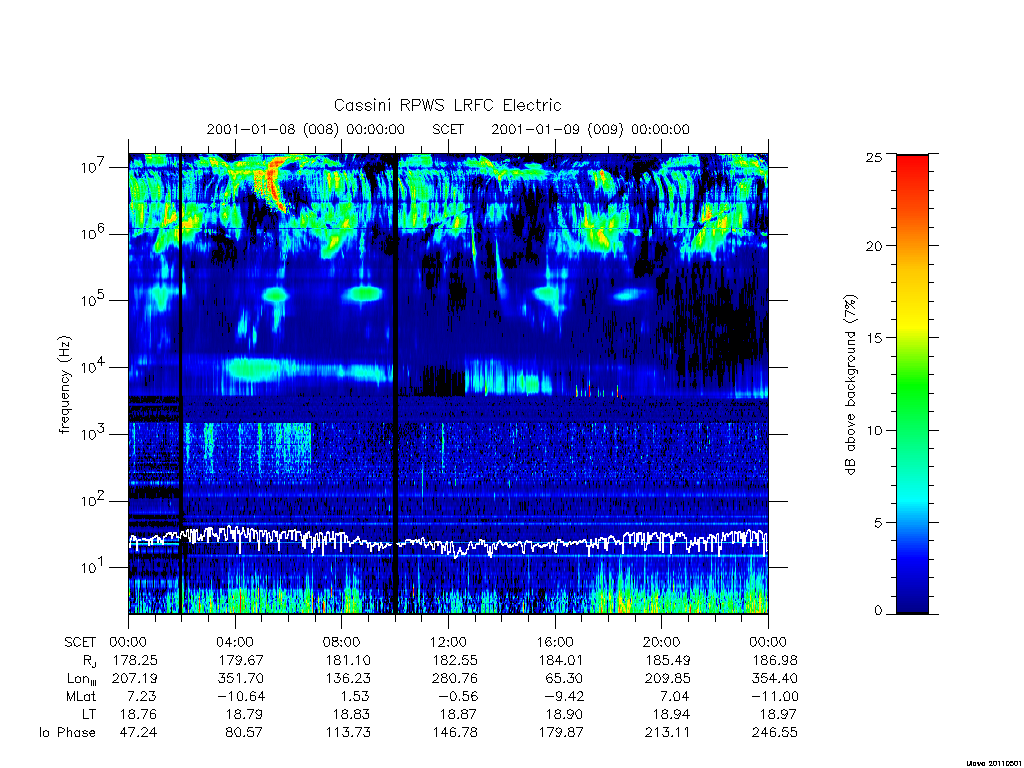Click the longitude value 65.30

click(x=564, y=678)
